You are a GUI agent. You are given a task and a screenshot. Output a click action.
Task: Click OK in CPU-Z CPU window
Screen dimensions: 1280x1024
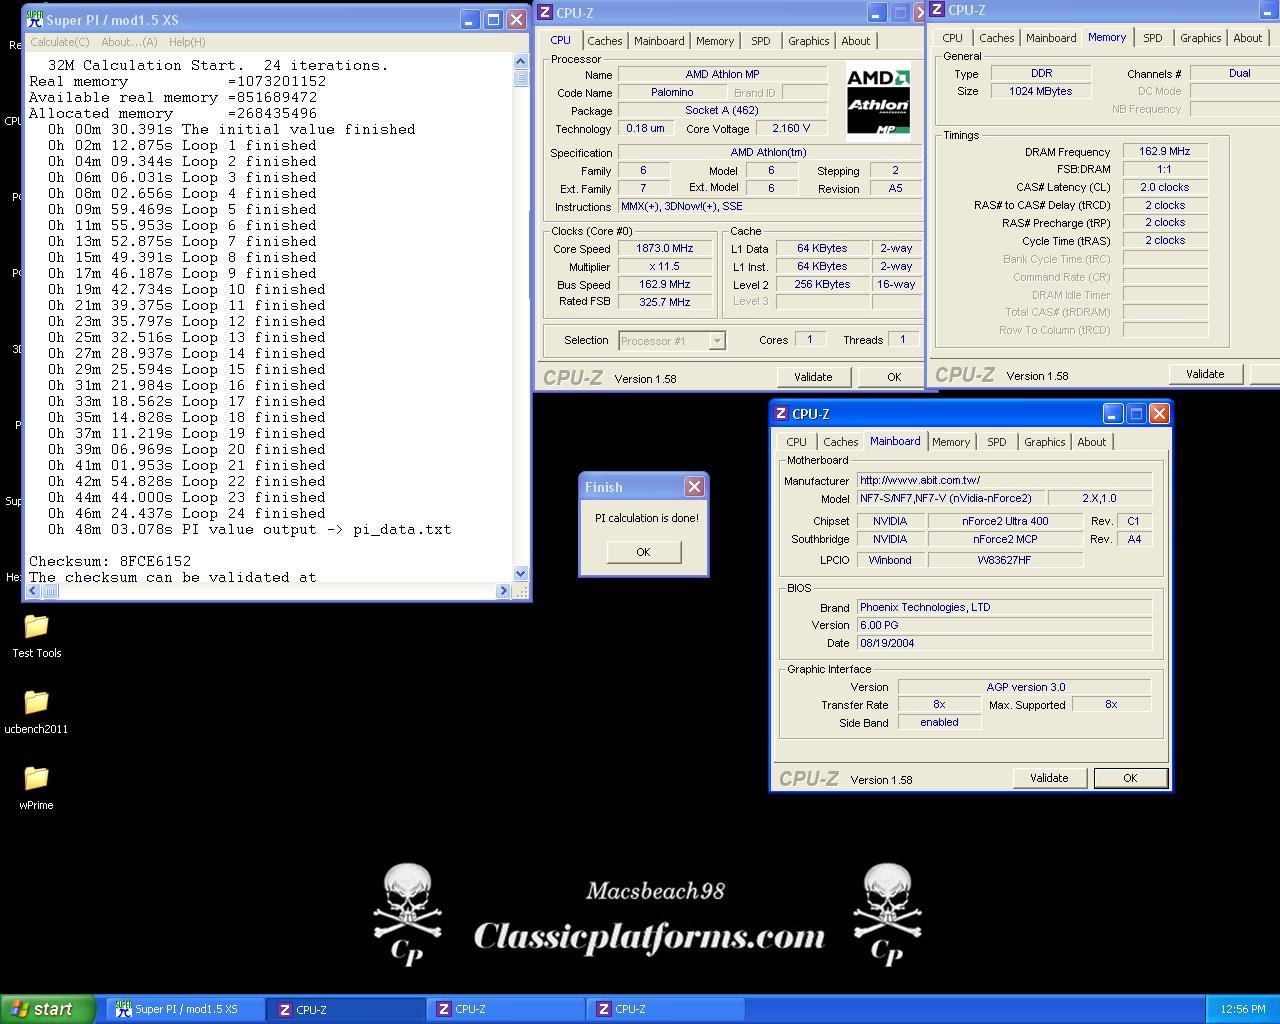click(893, 377)
